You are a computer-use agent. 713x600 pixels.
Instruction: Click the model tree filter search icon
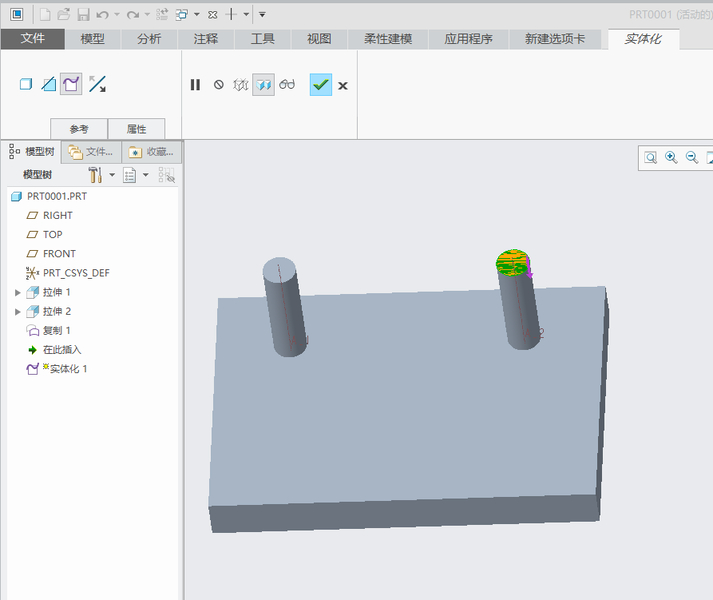point(166,175)
